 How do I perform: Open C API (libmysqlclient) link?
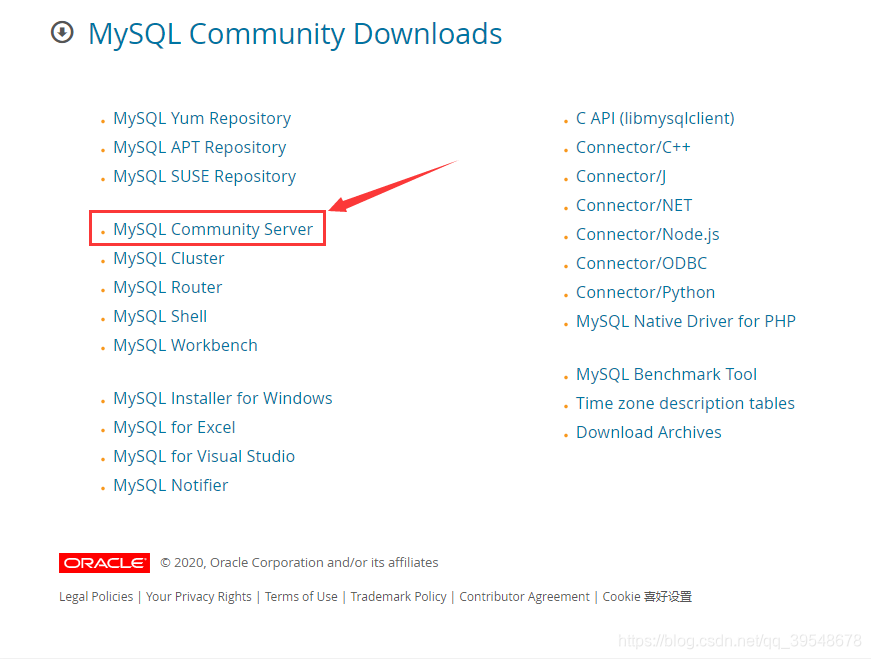pyautogui.click(x=655, y=118)
